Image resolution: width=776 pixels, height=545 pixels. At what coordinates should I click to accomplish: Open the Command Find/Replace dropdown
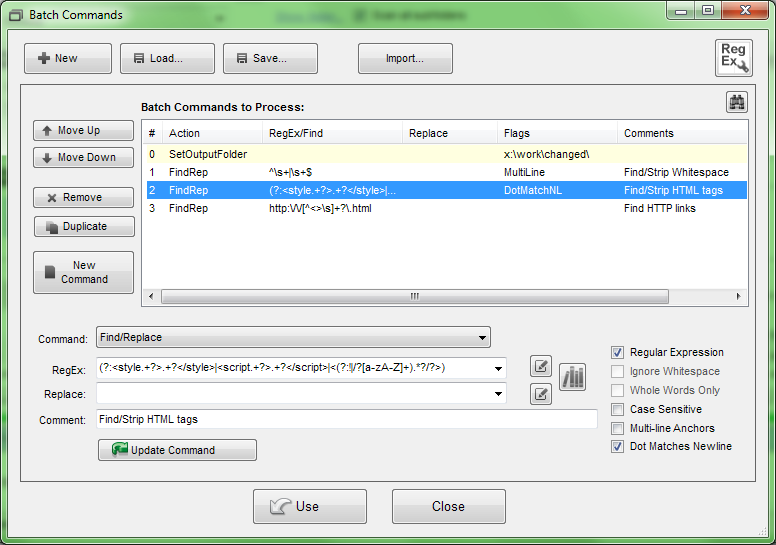tap(293, 337)
